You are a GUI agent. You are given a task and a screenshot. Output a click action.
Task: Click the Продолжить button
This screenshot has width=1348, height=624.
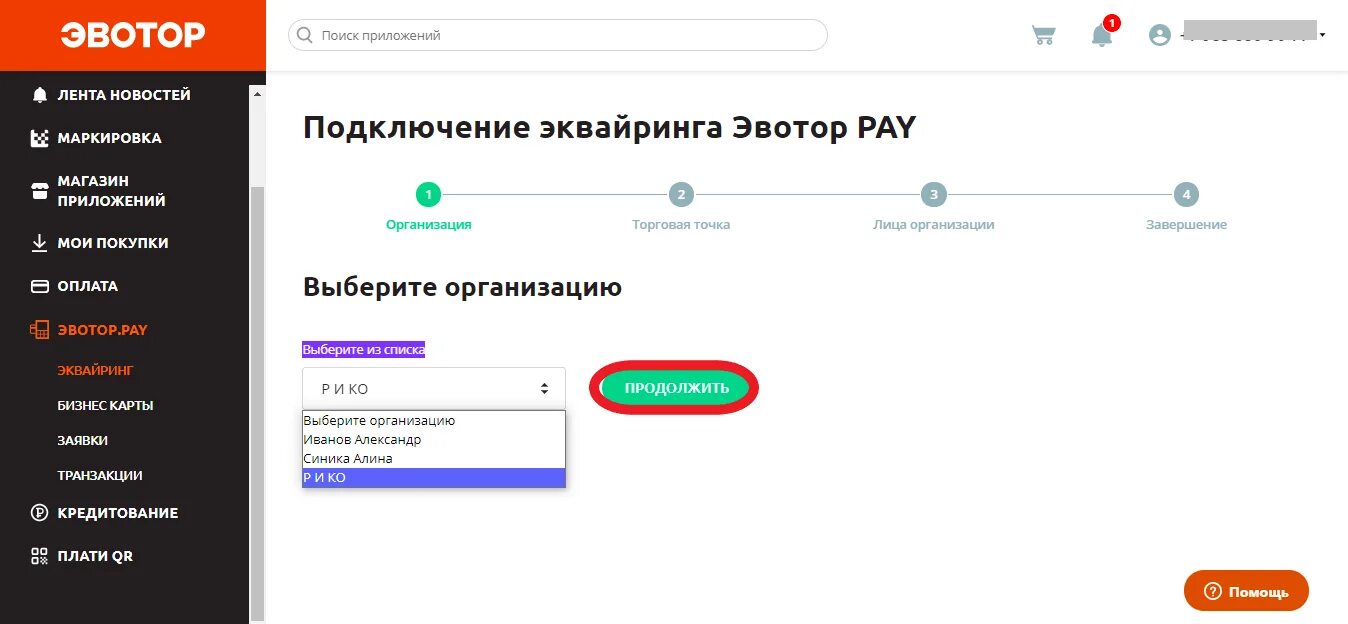pyautogui.click(x=677, y=388)
